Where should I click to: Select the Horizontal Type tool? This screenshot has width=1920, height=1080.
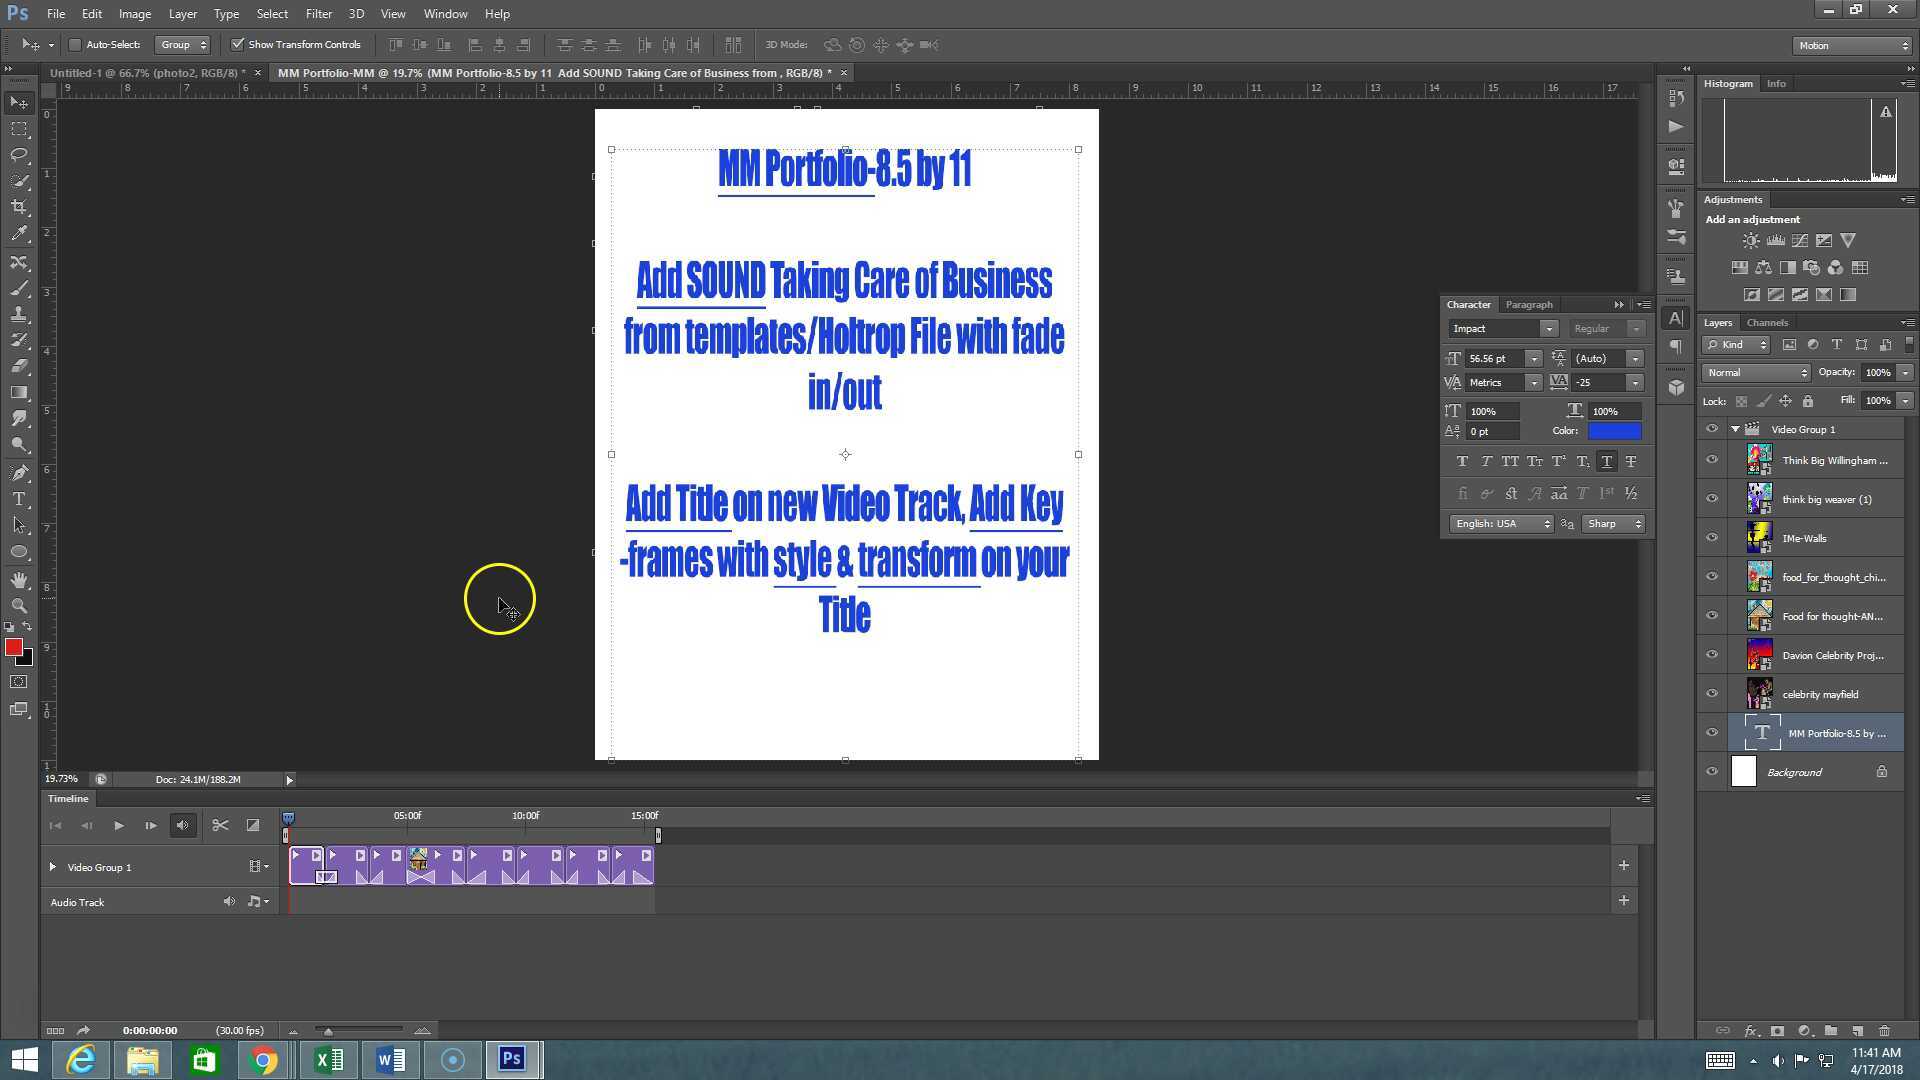[x=19, y=499]
